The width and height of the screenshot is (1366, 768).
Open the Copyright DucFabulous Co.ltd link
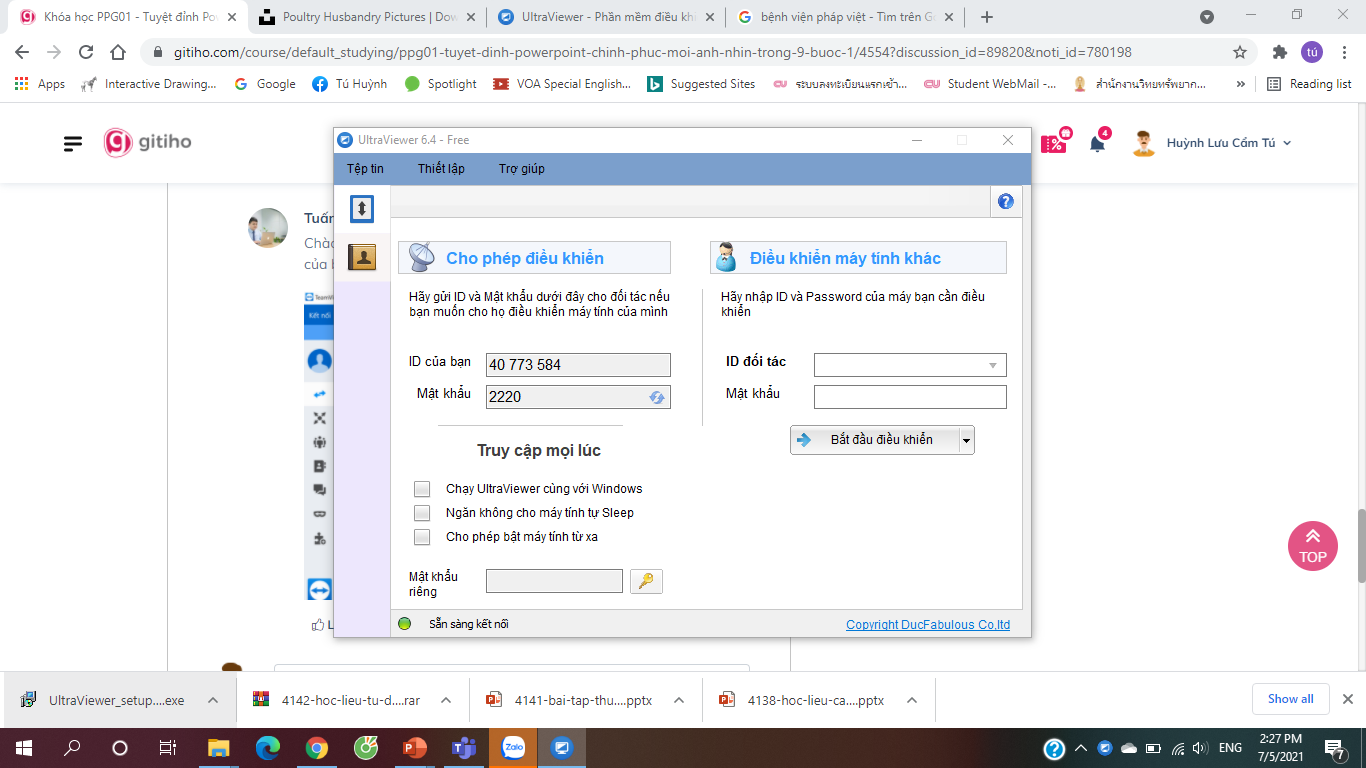click(x=928, y=625)
